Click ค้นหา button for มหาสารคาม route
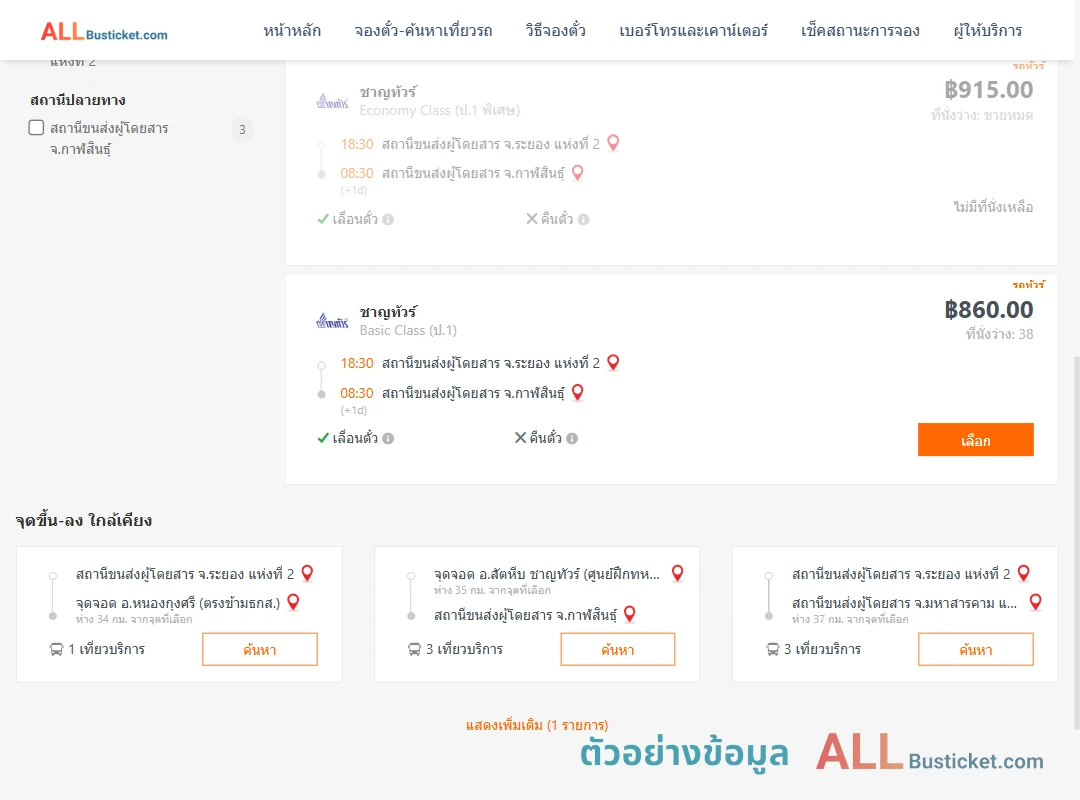 (x=975, y=649)
